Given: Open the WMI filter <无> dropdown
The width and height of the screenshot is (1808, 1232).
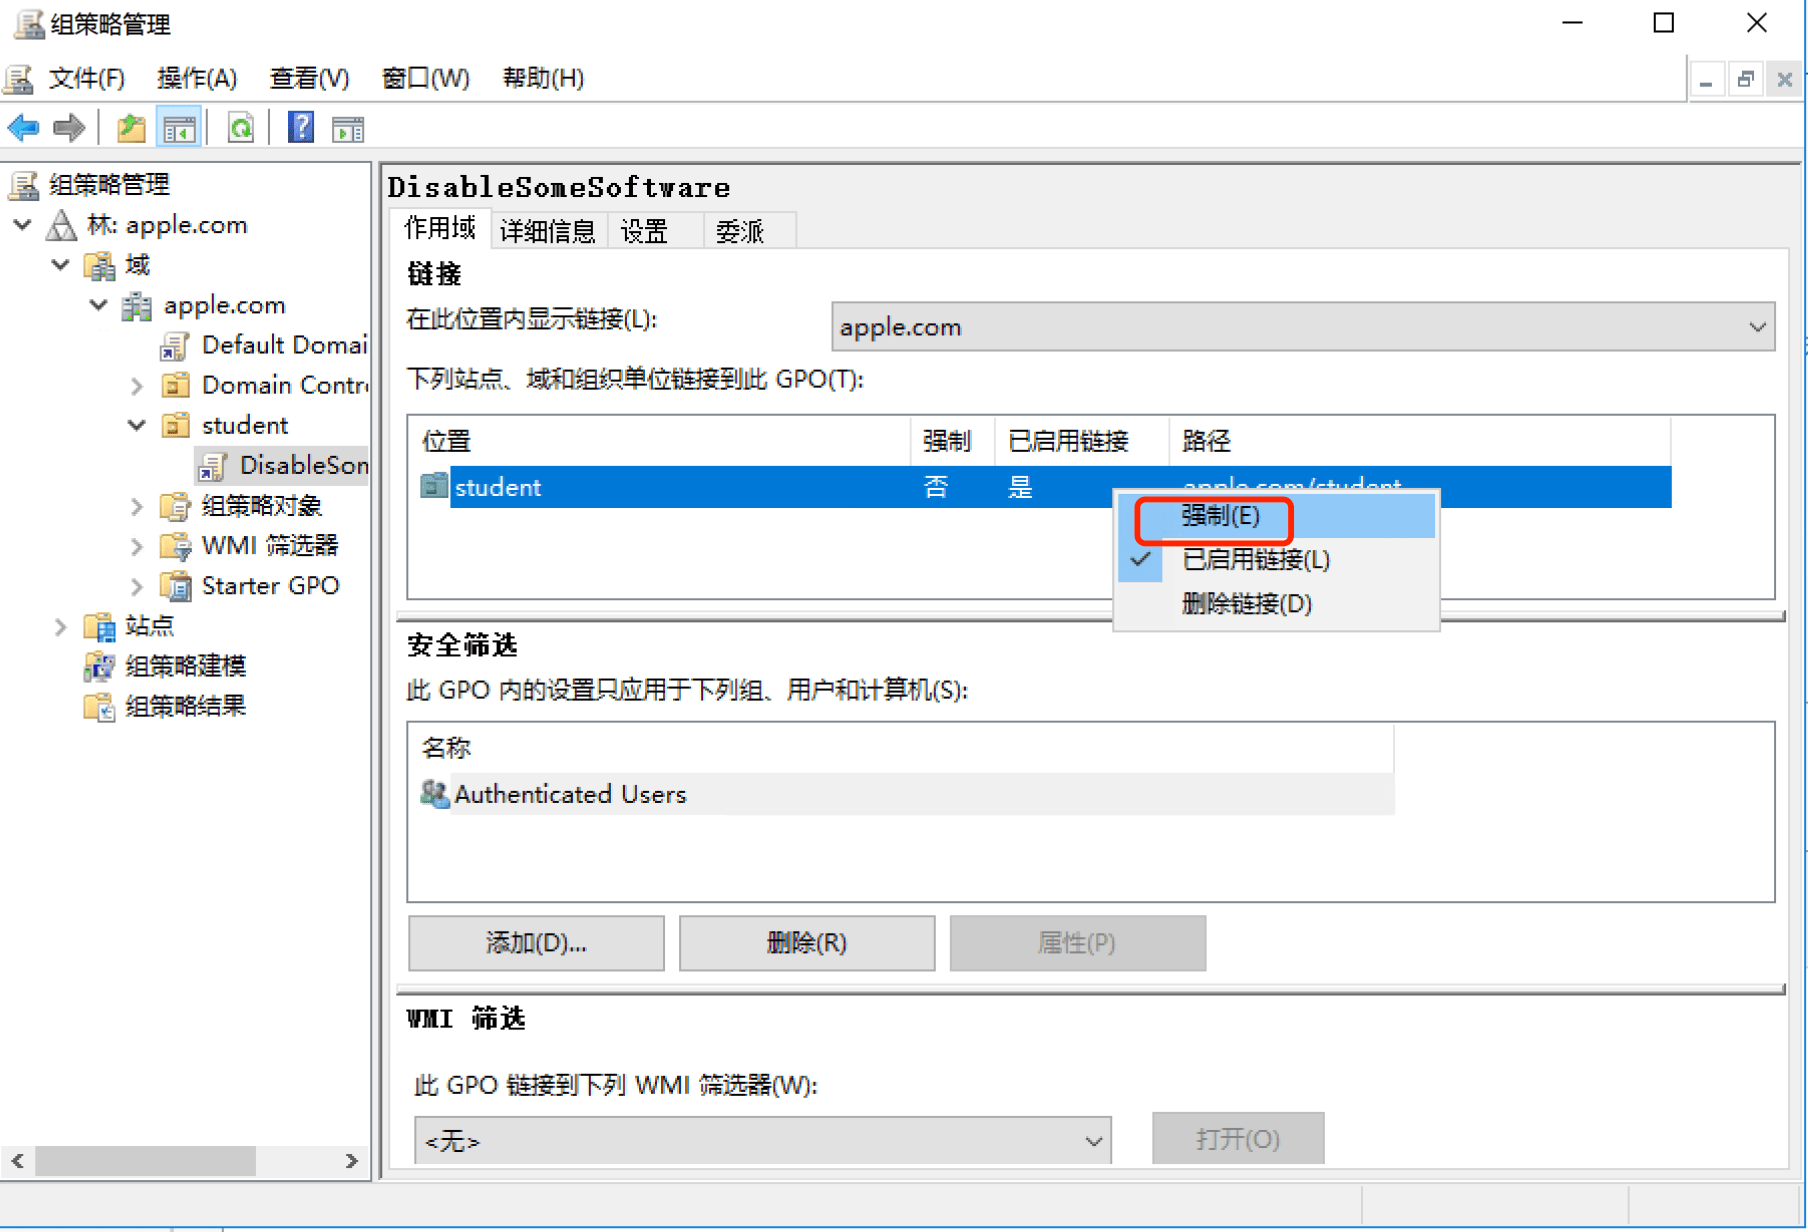Looking at the screenshot, I should 1093,1141.
